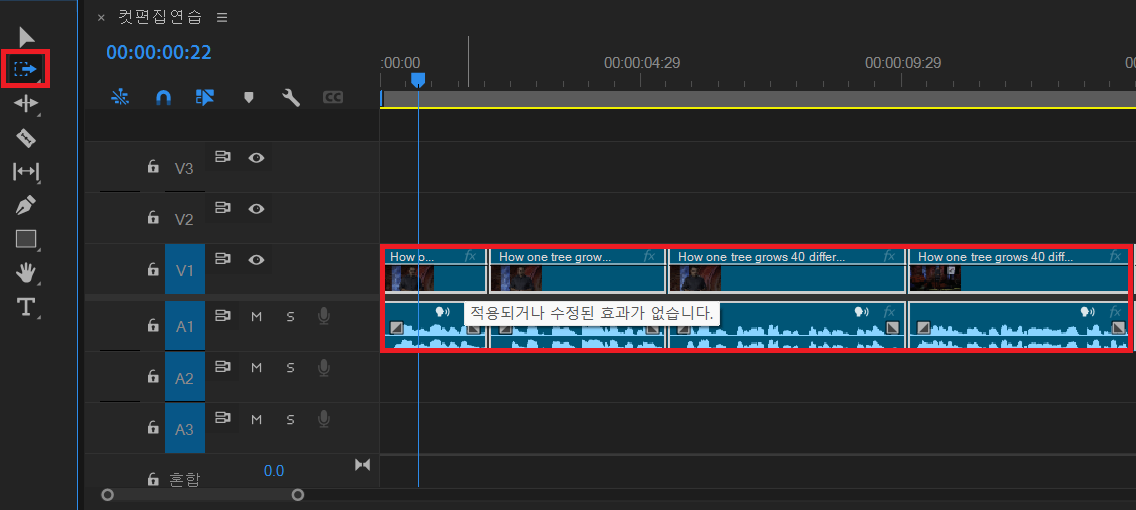Screen dimensions: 1136x510
Task: Toggle the A2 track lock
Action: pyautogui.click(x=153, y=377)
